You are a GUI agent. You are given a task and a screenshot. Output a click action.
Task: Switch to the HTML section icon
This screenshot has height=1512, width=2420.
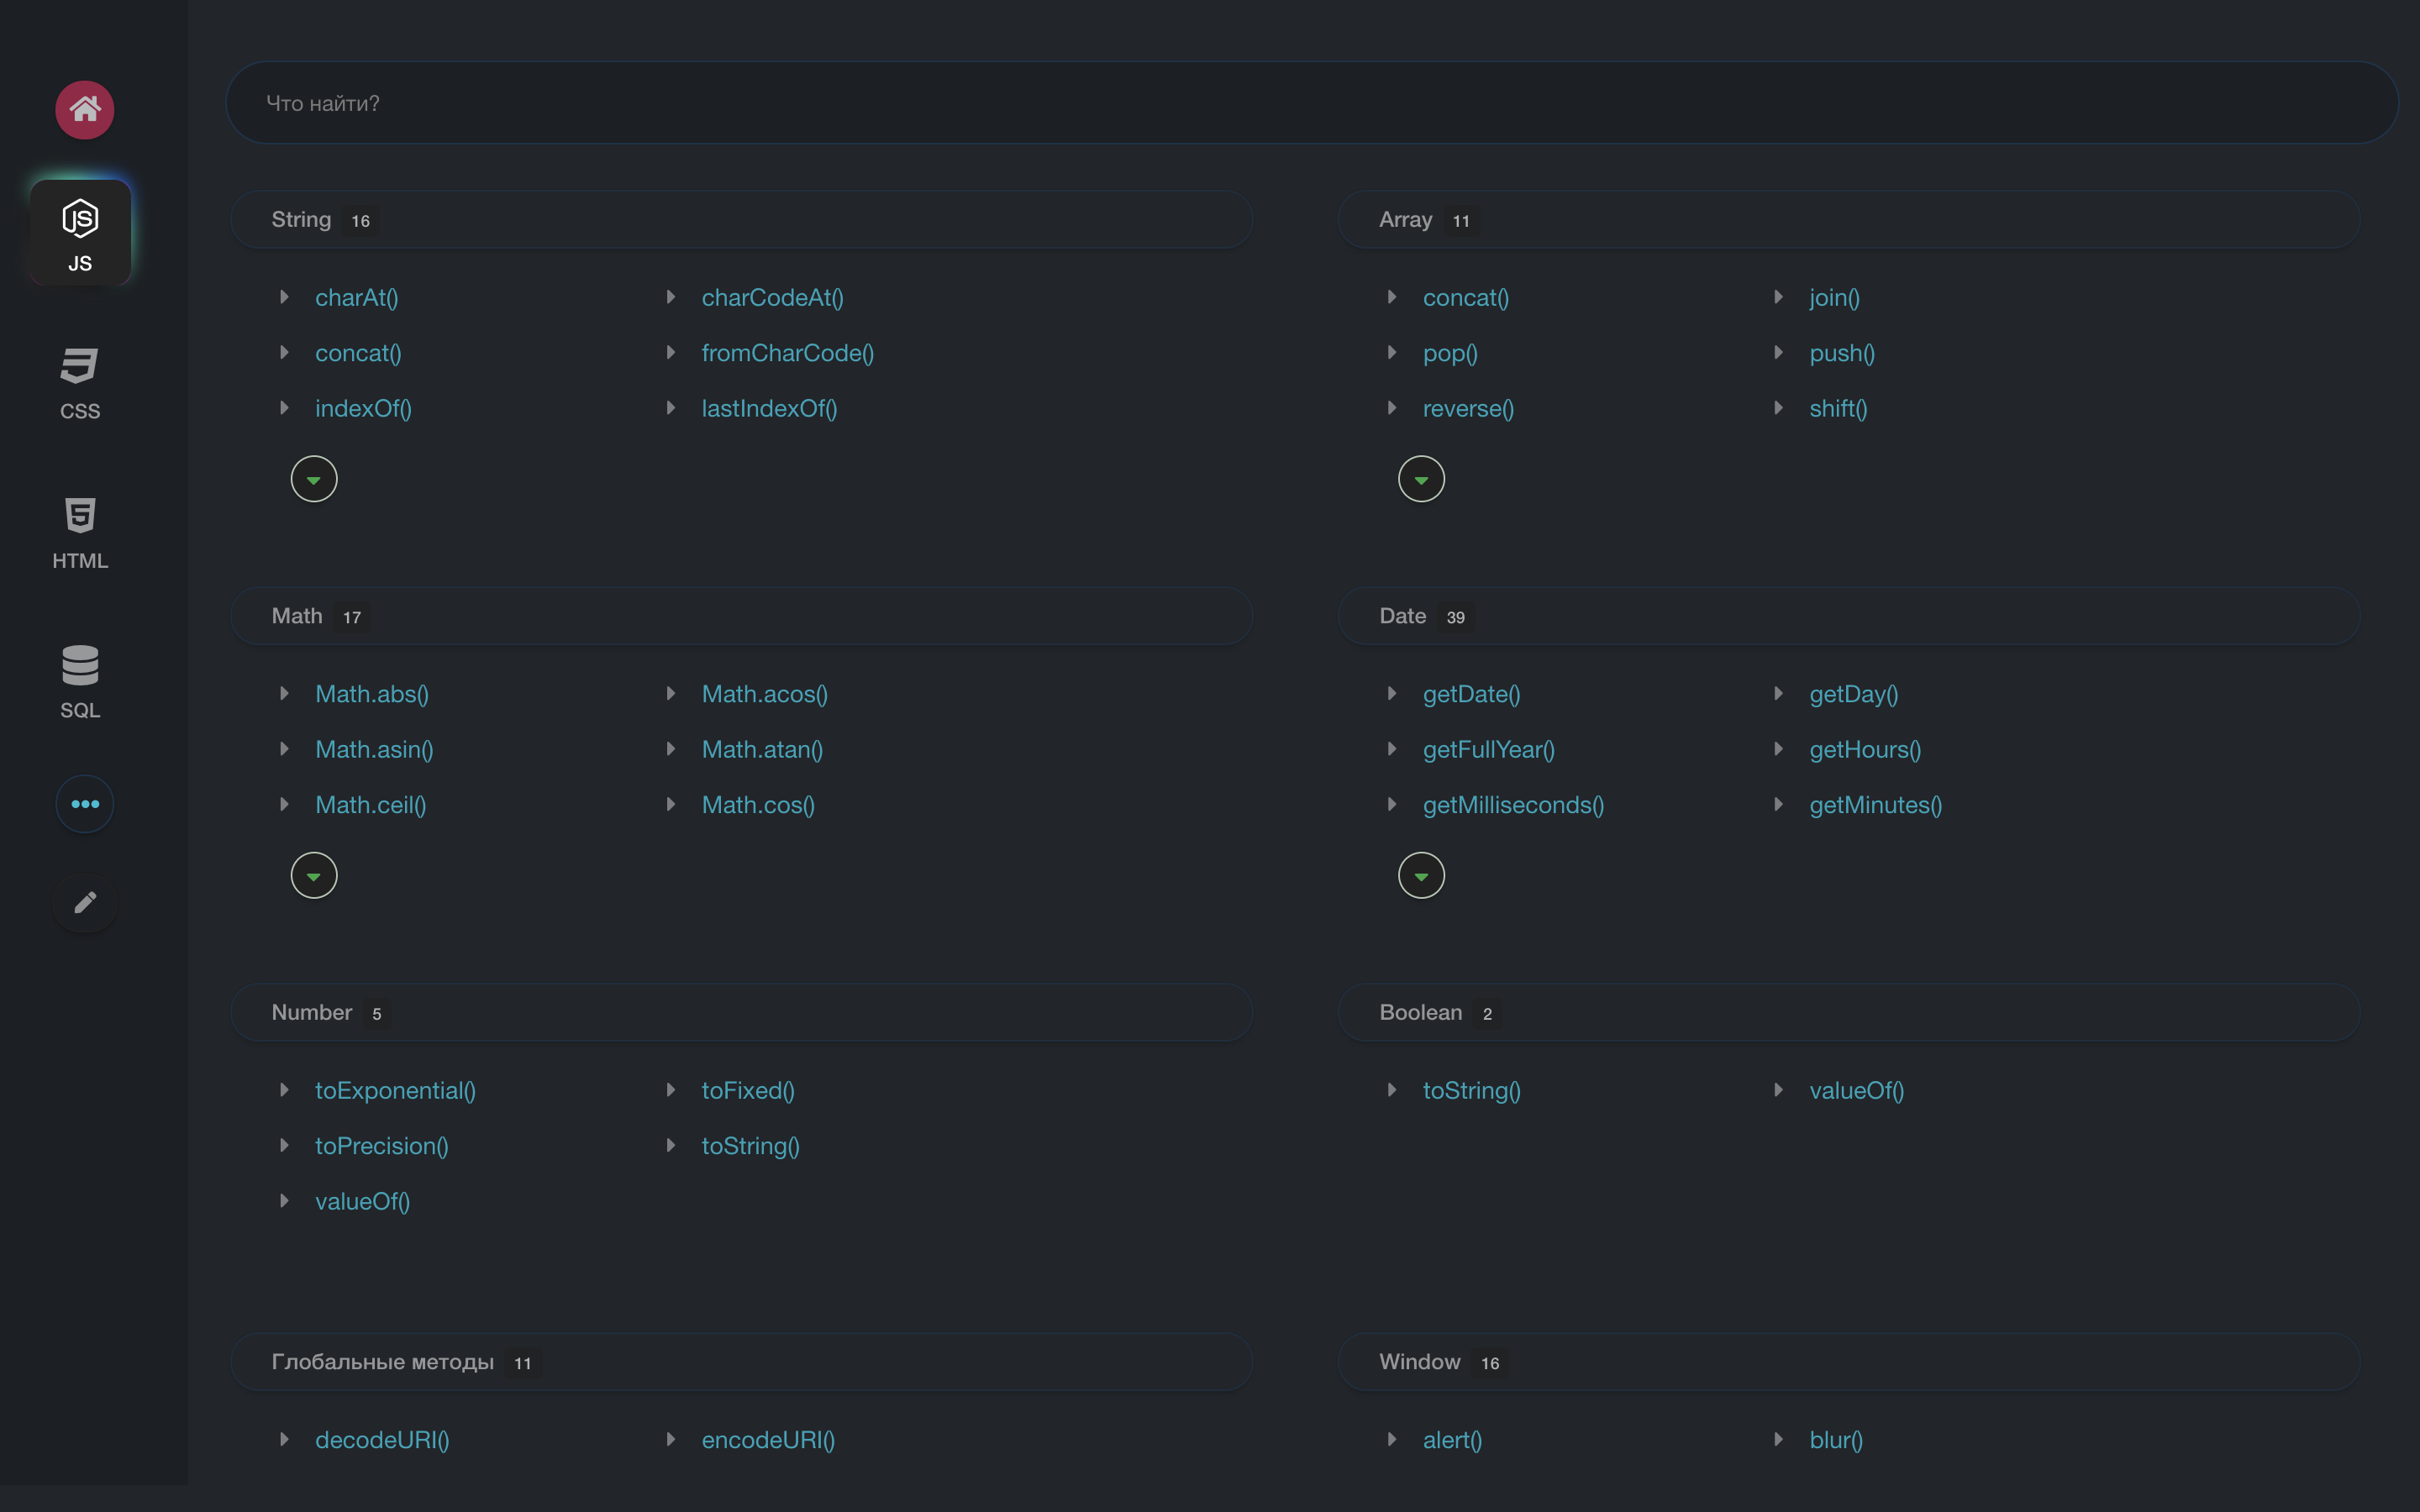[80, 532]
